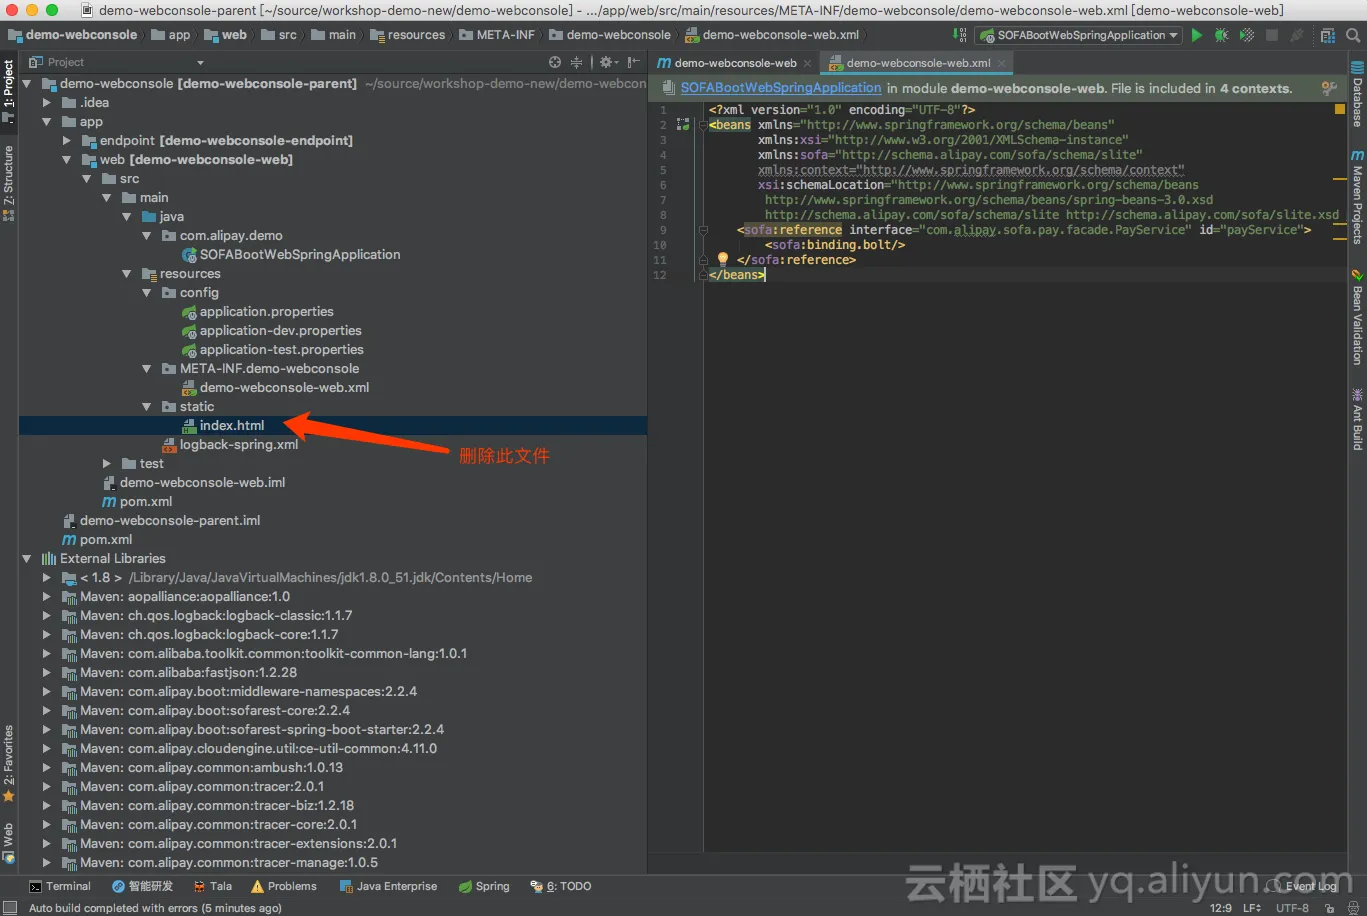Viewport: 1367px width, 916px height.
Task: Collapse the static folder
Action: [x=147, y=406]
